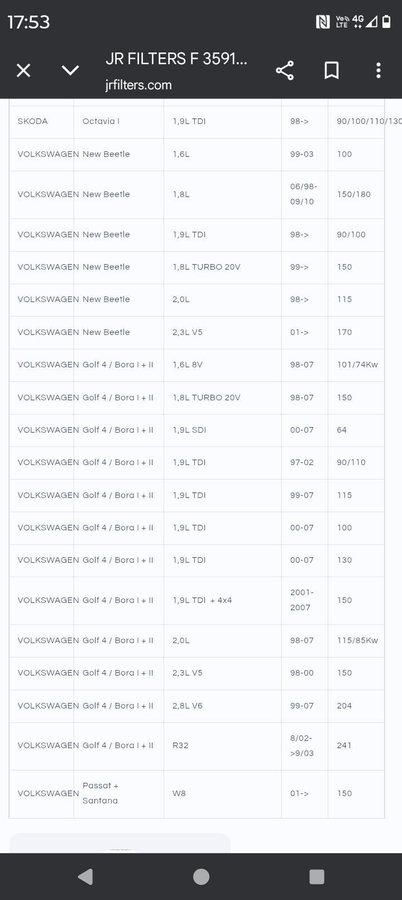Tap the 1,9L TDI + 4x4 cell

(222, 600)
